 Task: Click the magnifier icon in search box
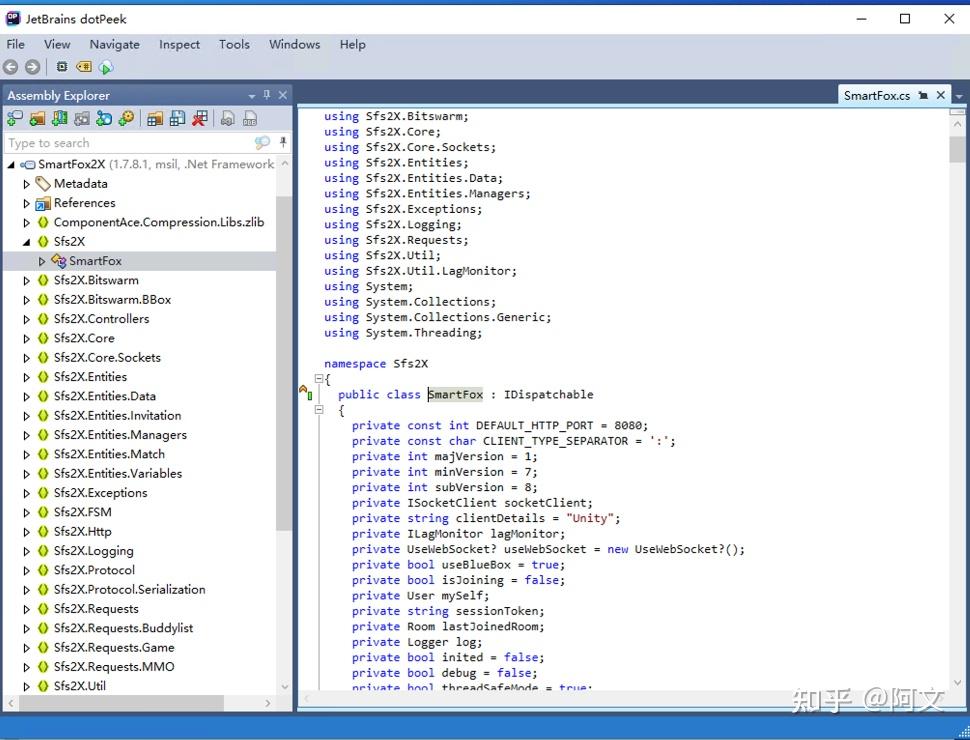coord(262,143)
